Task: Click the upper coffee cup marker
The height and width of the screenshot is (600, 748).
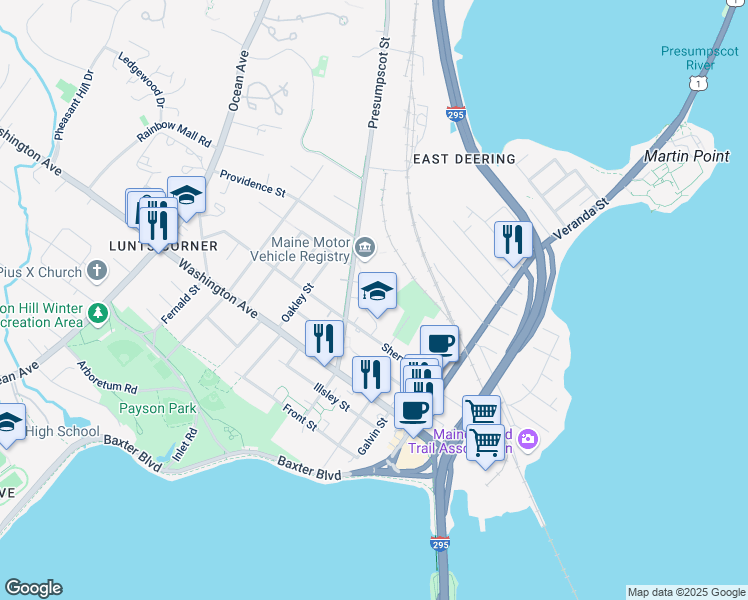Action: (440, 344)
